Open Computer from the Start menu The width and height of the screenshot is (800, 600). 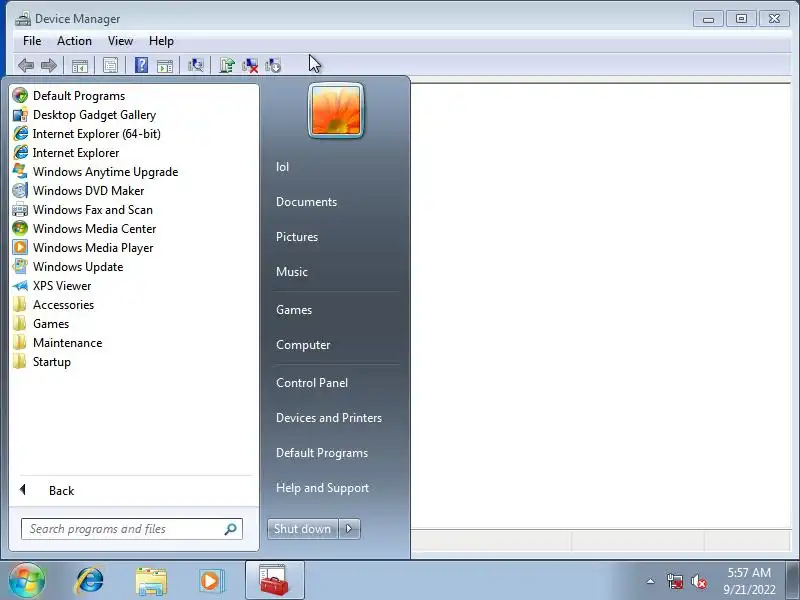click(303, 345)
